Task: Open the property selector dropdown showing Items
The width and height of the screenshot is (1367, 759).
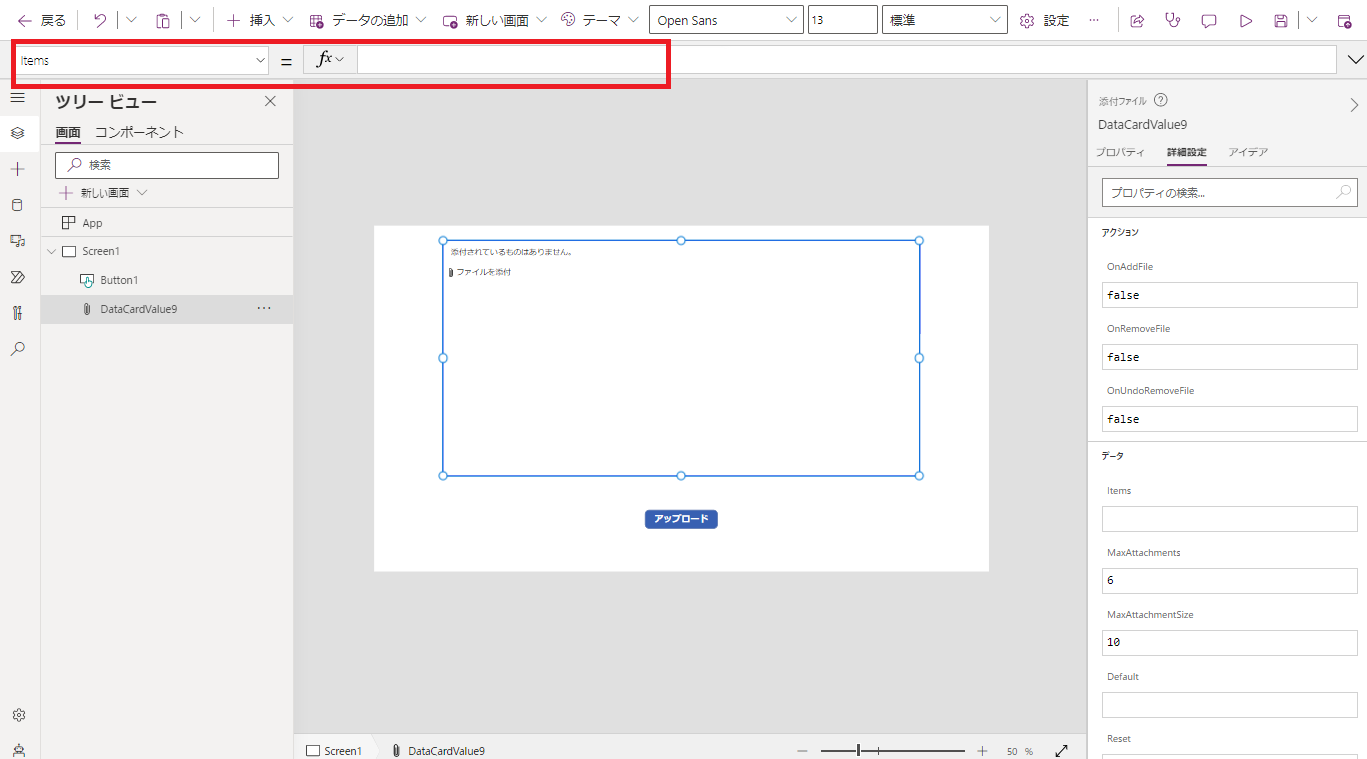Action: [x=140, y=59]
